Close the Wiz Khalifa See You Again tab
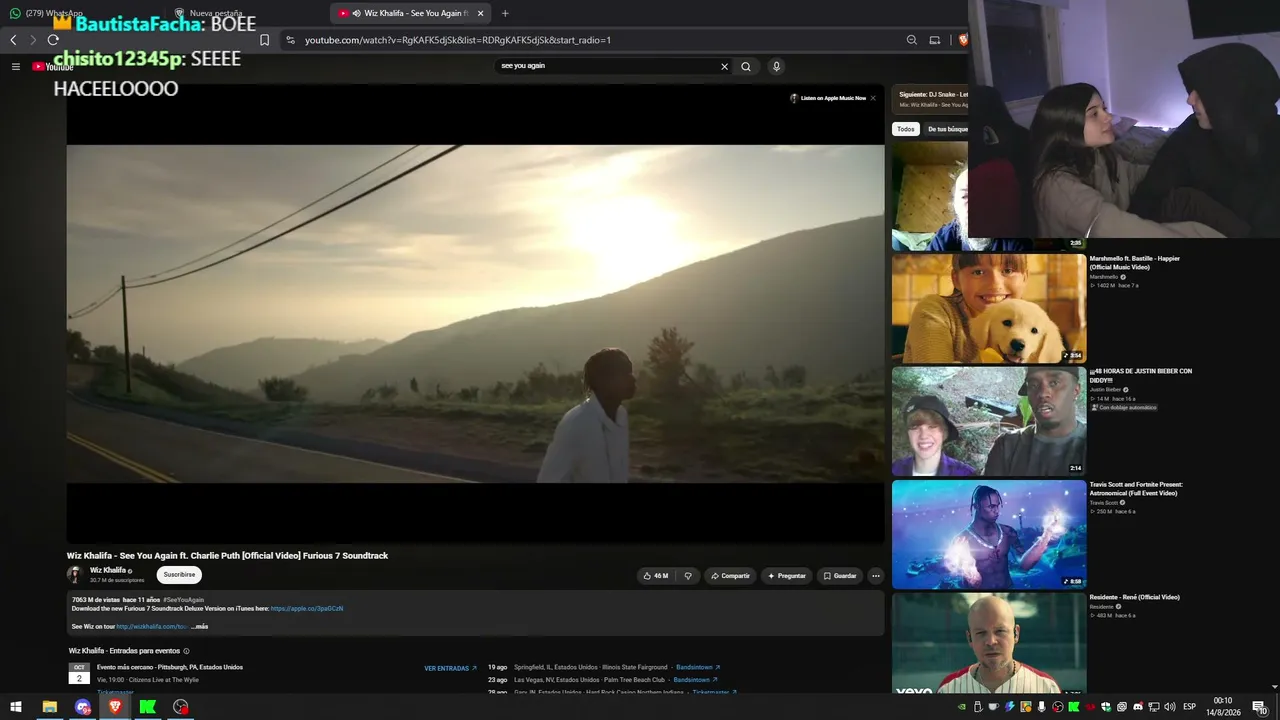The height and width of the screenshot is (720, 1280). (481, 13)
